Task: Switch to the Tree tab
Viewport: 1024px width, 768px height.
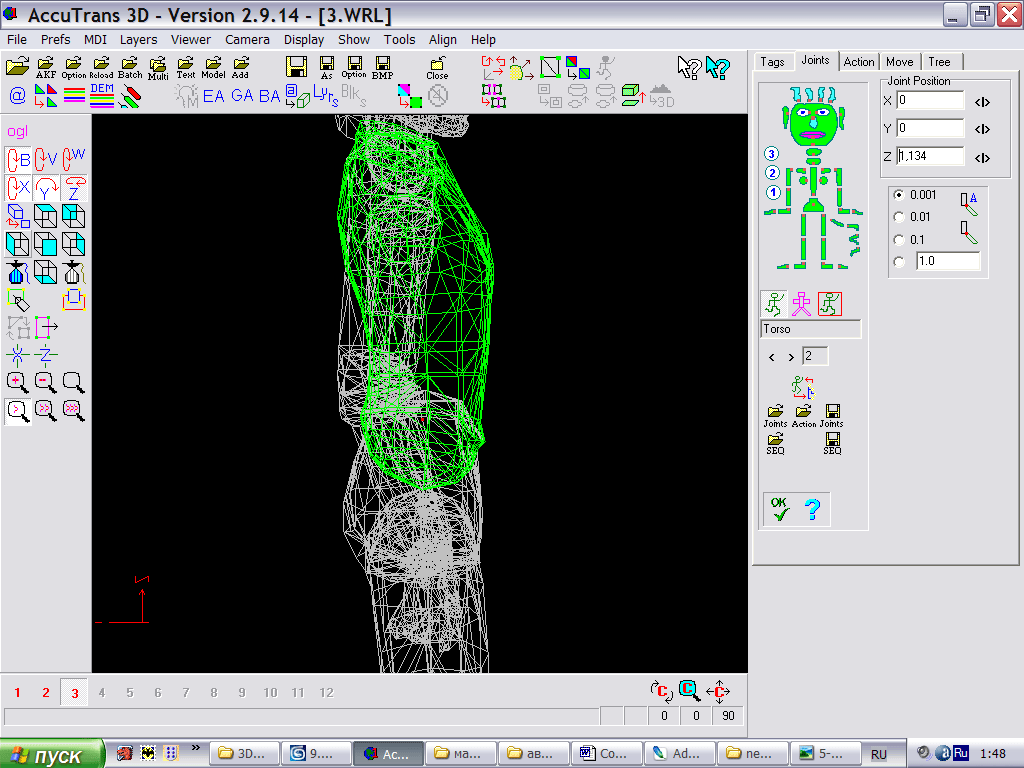Action: point(939,62)
